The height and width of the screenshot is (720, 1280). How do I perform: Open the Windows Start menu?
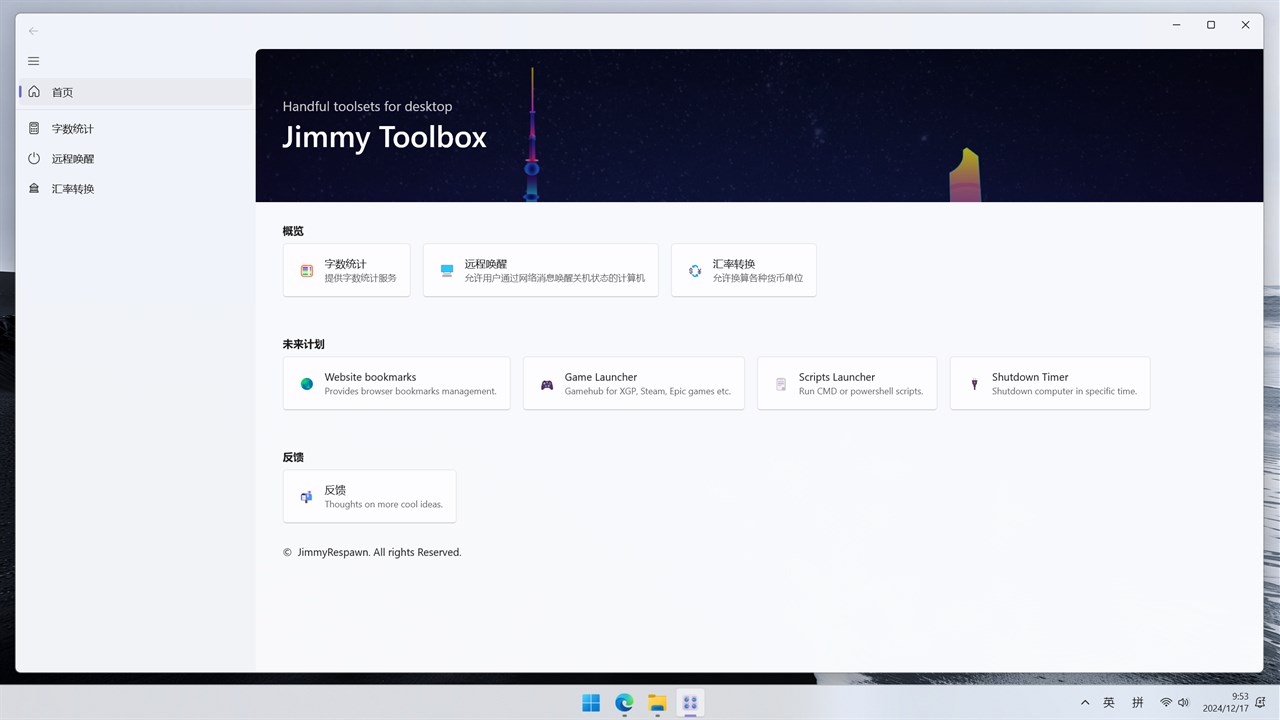click(591, 703)
